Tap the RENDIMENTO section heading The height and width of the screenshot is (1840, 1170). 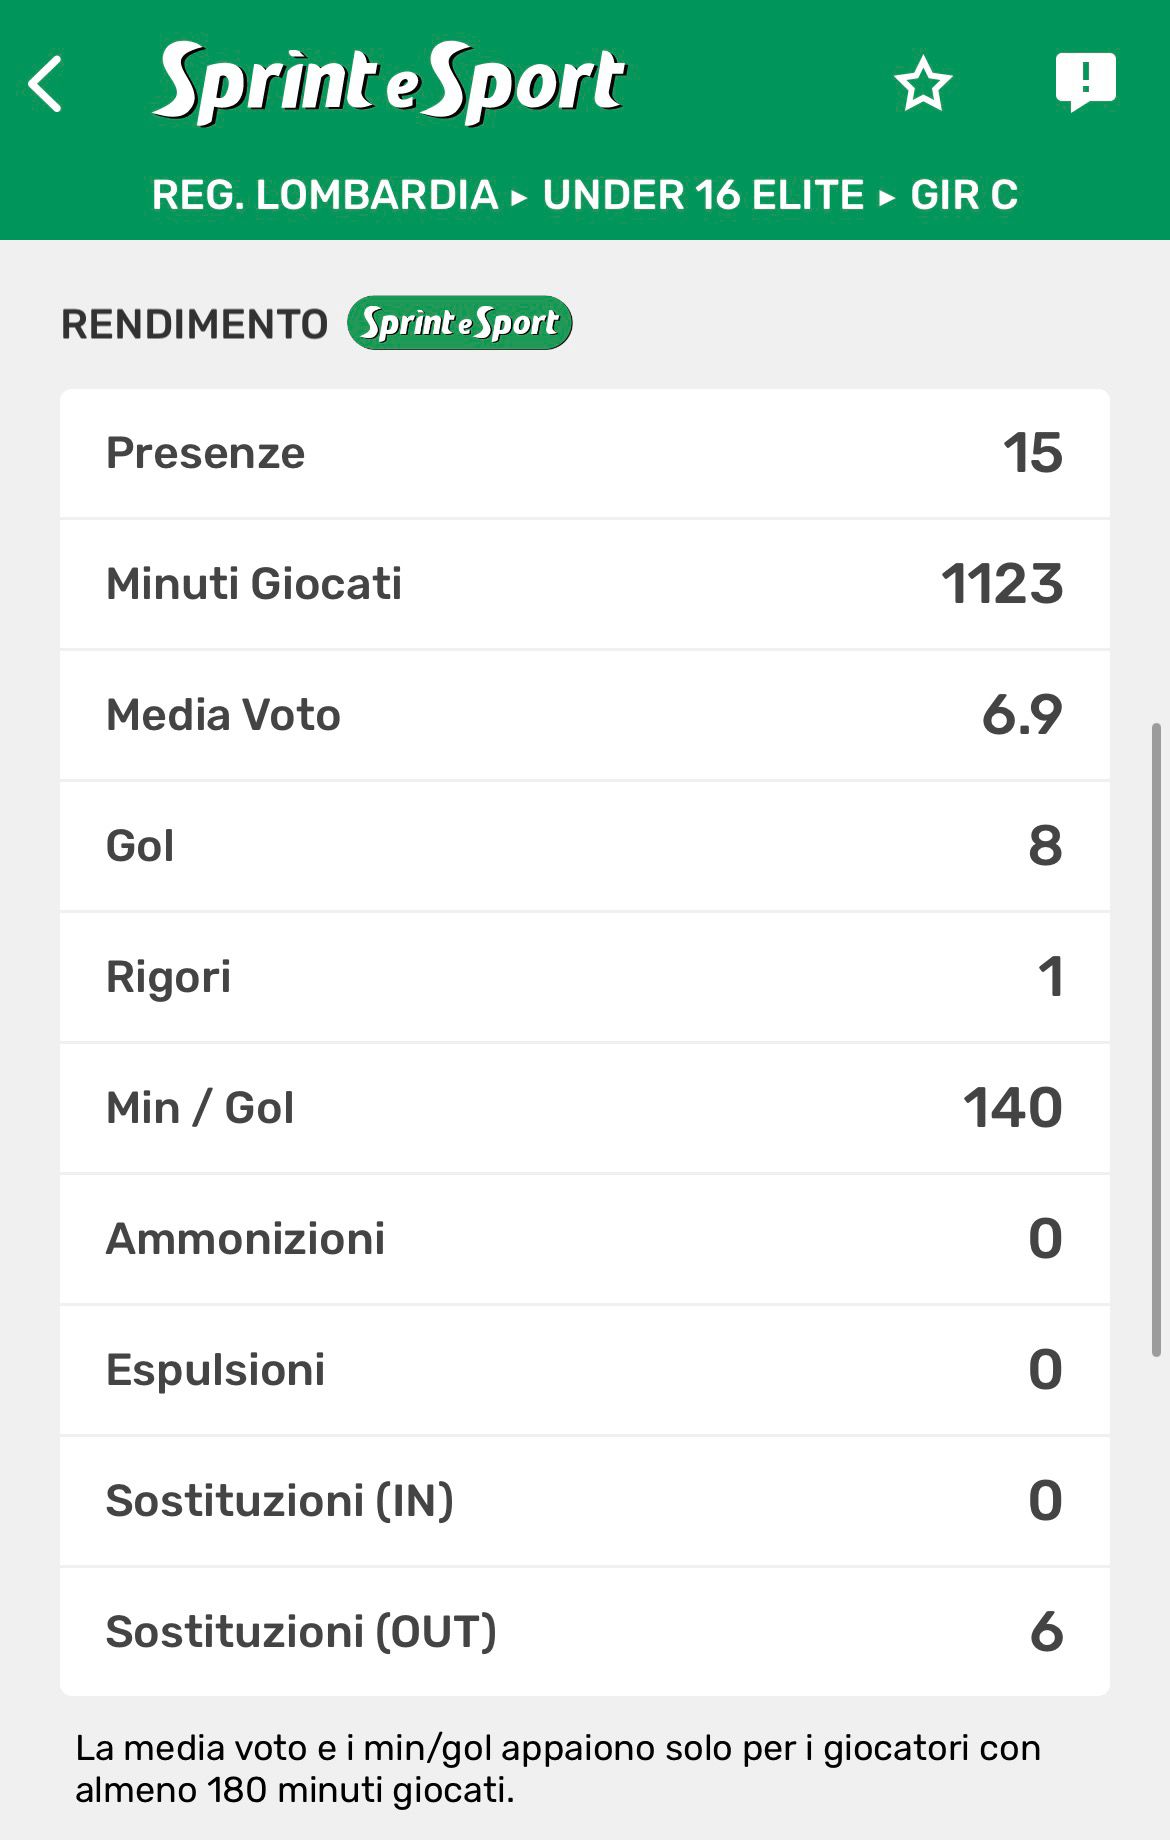[x=195, y=324]
